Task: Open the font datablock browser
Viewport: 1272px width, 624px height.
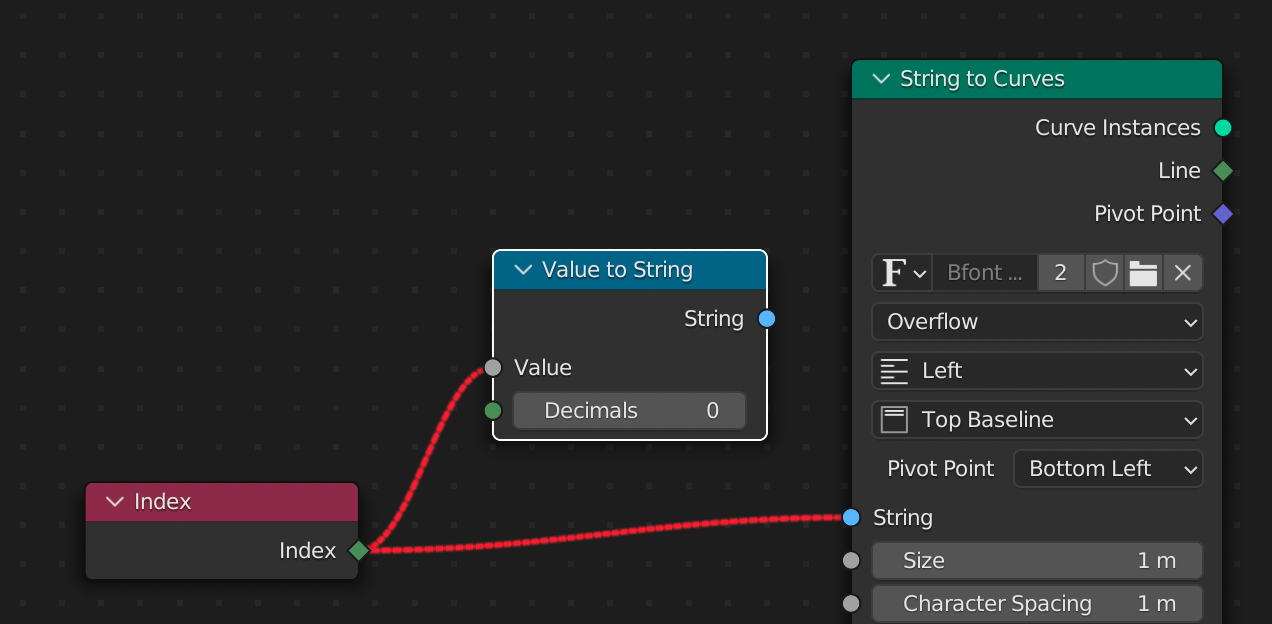Action: [x=903, y=273]
